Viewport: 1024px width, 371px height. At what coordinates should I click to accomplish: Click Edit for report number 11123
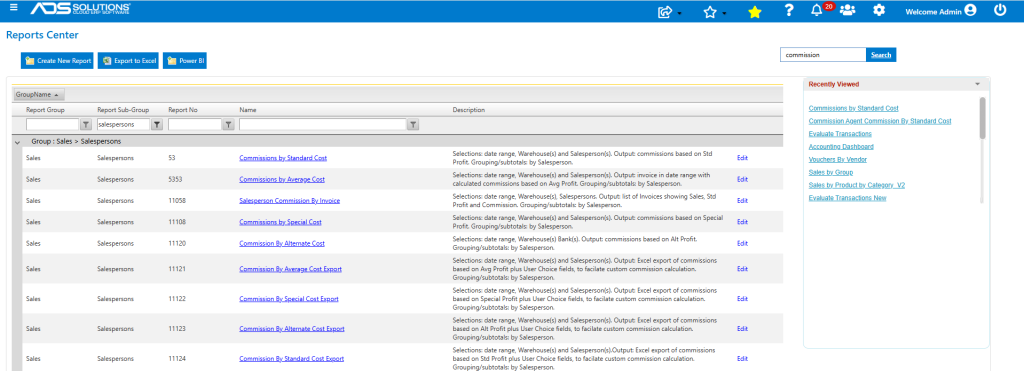[742, 329]
